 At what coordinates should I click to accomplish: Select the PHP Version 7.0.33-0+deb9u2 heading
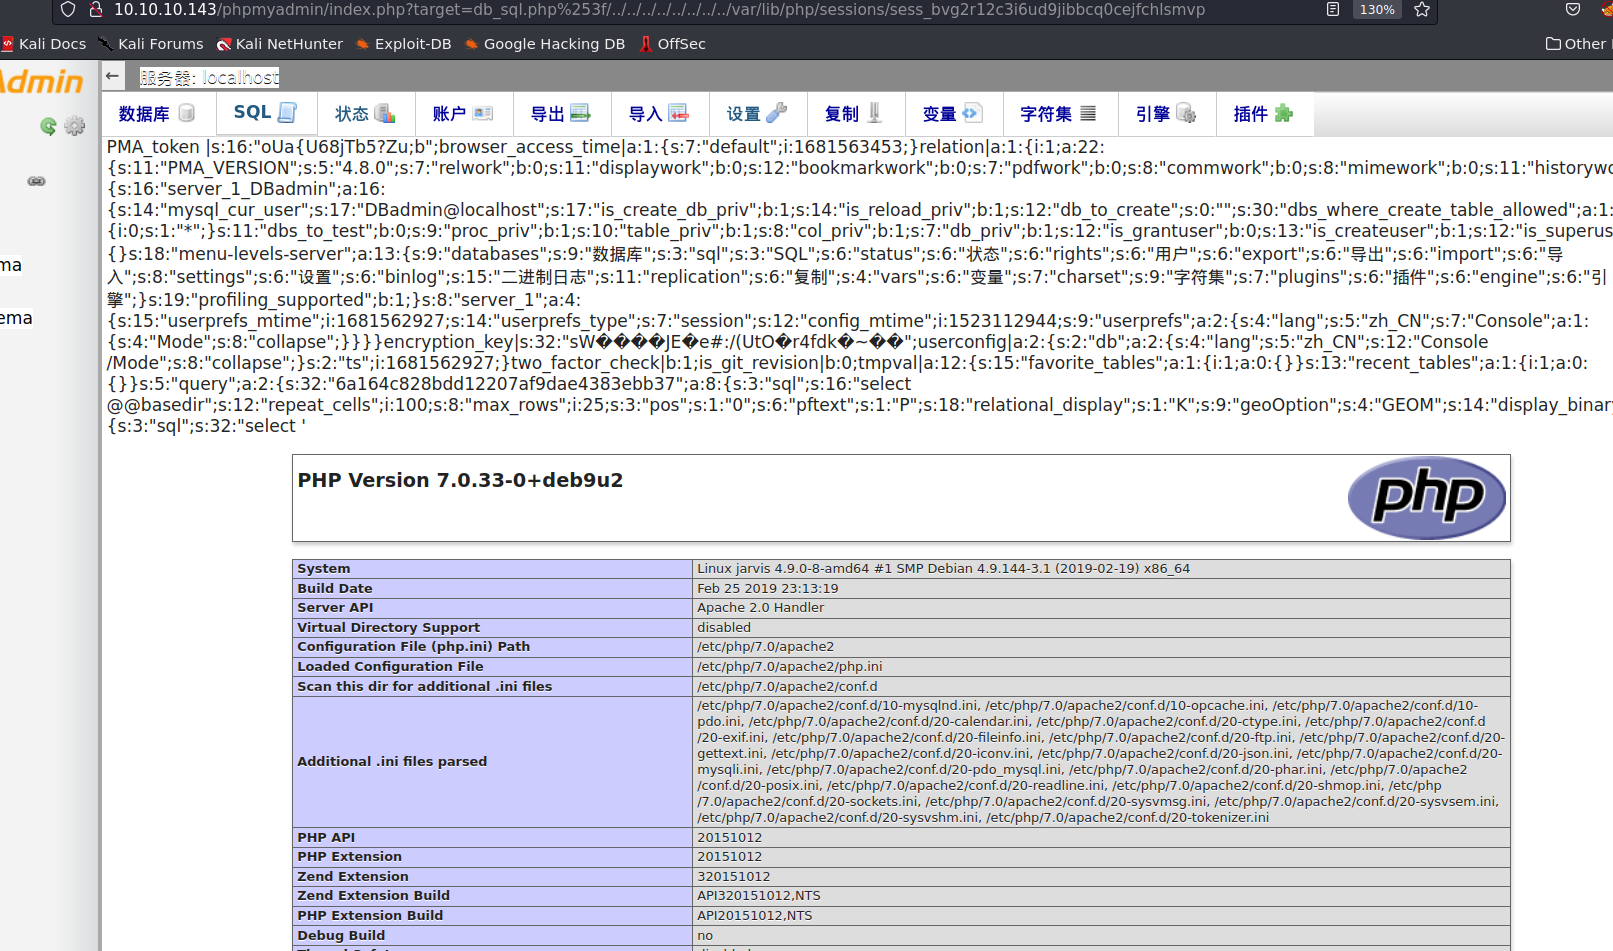[x=460, y=480]
